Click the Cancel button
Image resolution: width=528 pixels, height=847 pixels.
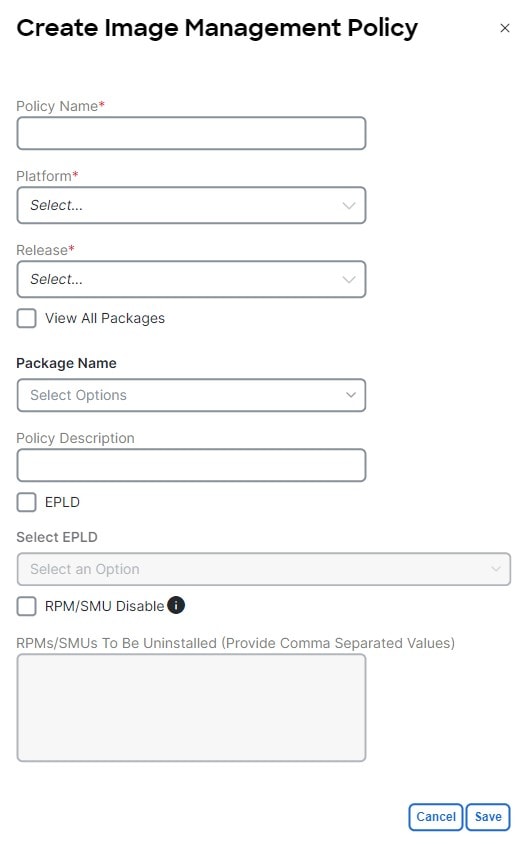tap(436, 817)
